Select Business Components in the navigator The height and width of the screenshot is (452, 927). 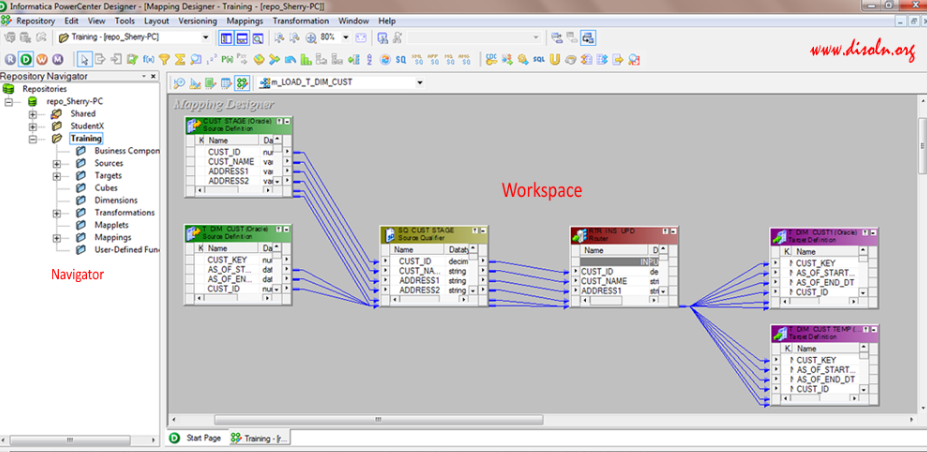pyautogui.click(x=127, y=151)
